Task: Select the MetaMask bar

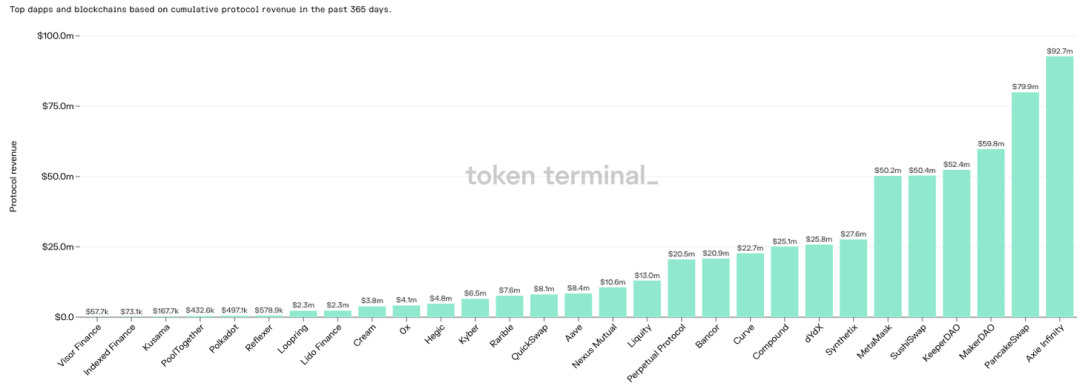Action: pos(888,246)
